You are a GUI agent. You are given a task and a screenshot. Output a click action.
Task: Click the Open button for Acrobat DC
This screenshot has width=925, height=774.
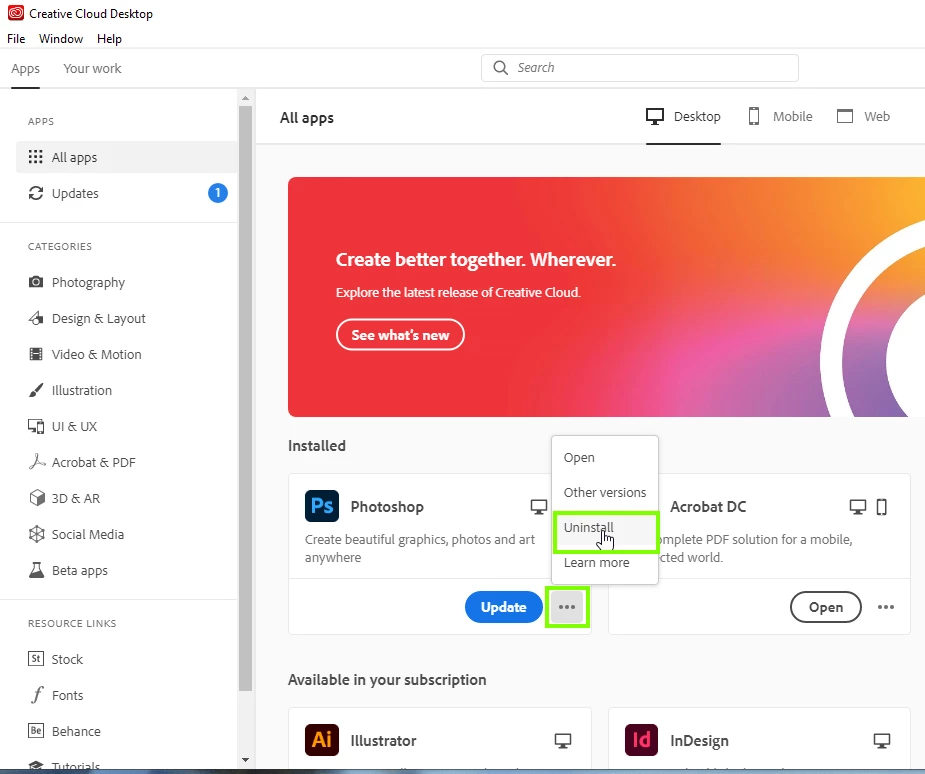(825, 607)
